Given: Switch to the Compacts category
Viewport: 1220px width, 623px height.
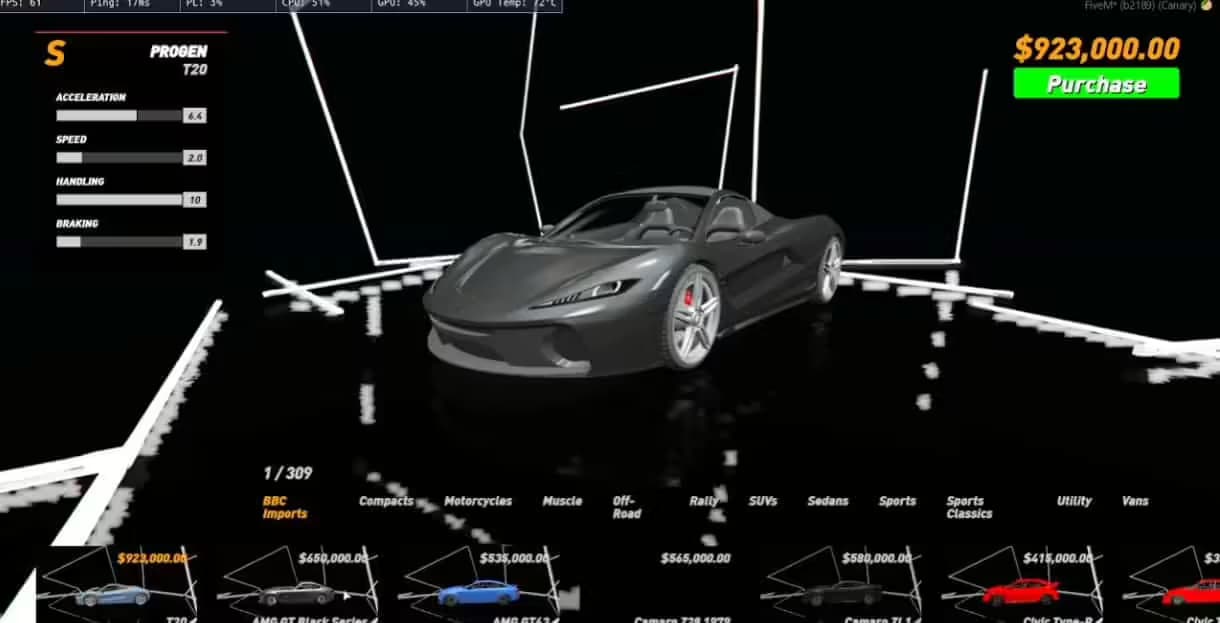Looking at the screenshot, I should 386,501.
